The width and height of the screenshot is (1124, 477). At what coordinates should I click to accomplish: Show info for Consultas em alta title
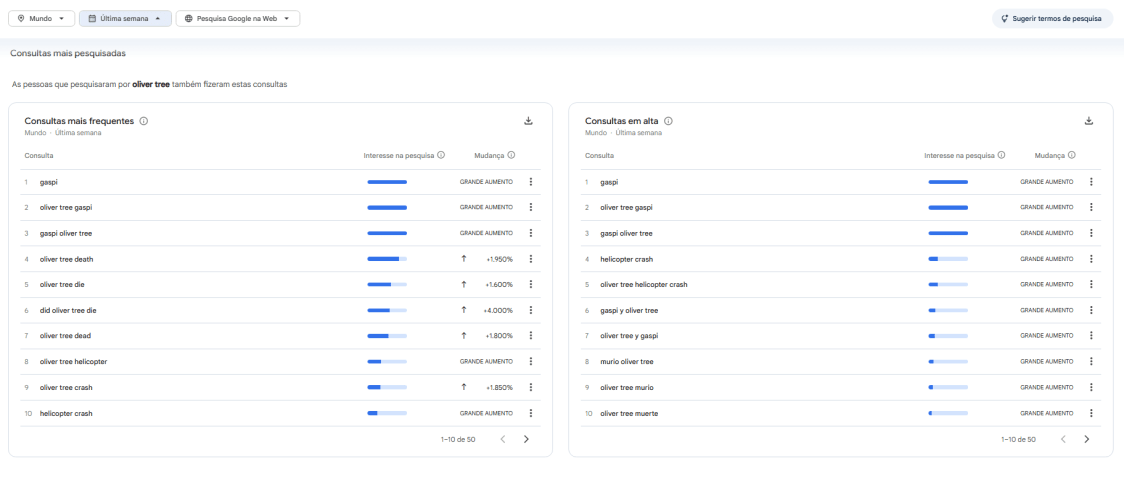pyautogui.click(x=668, y=121)
